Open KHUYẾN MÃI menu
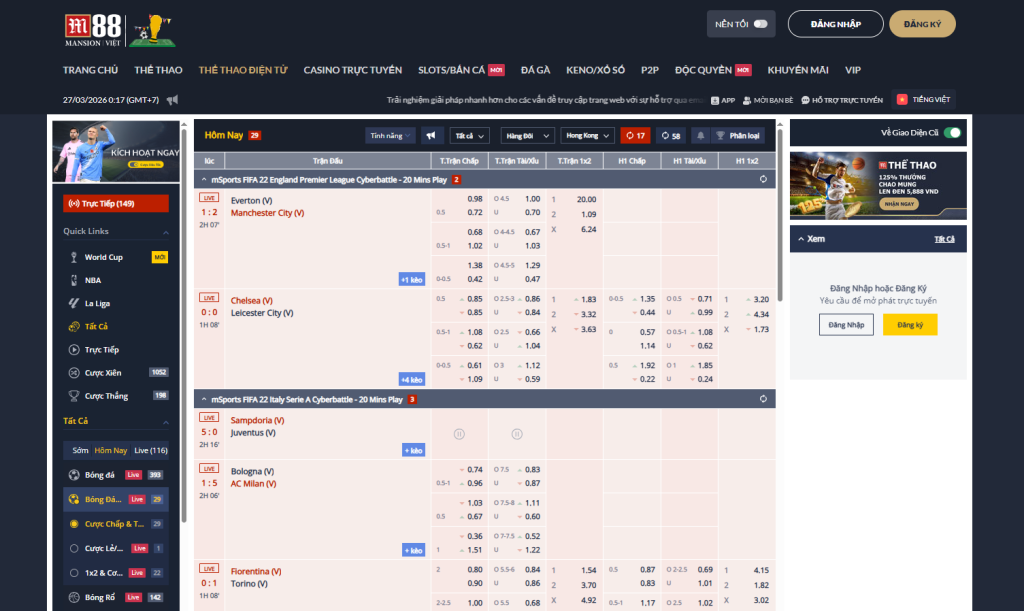This screenshot has height=611, width=1024. coord(798,70)
